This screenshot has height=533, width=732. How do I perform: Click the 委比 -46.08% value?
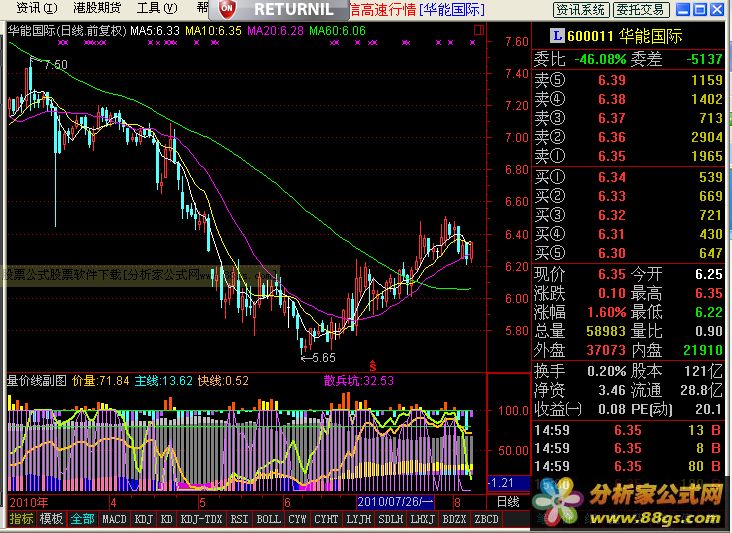point(600,59)
